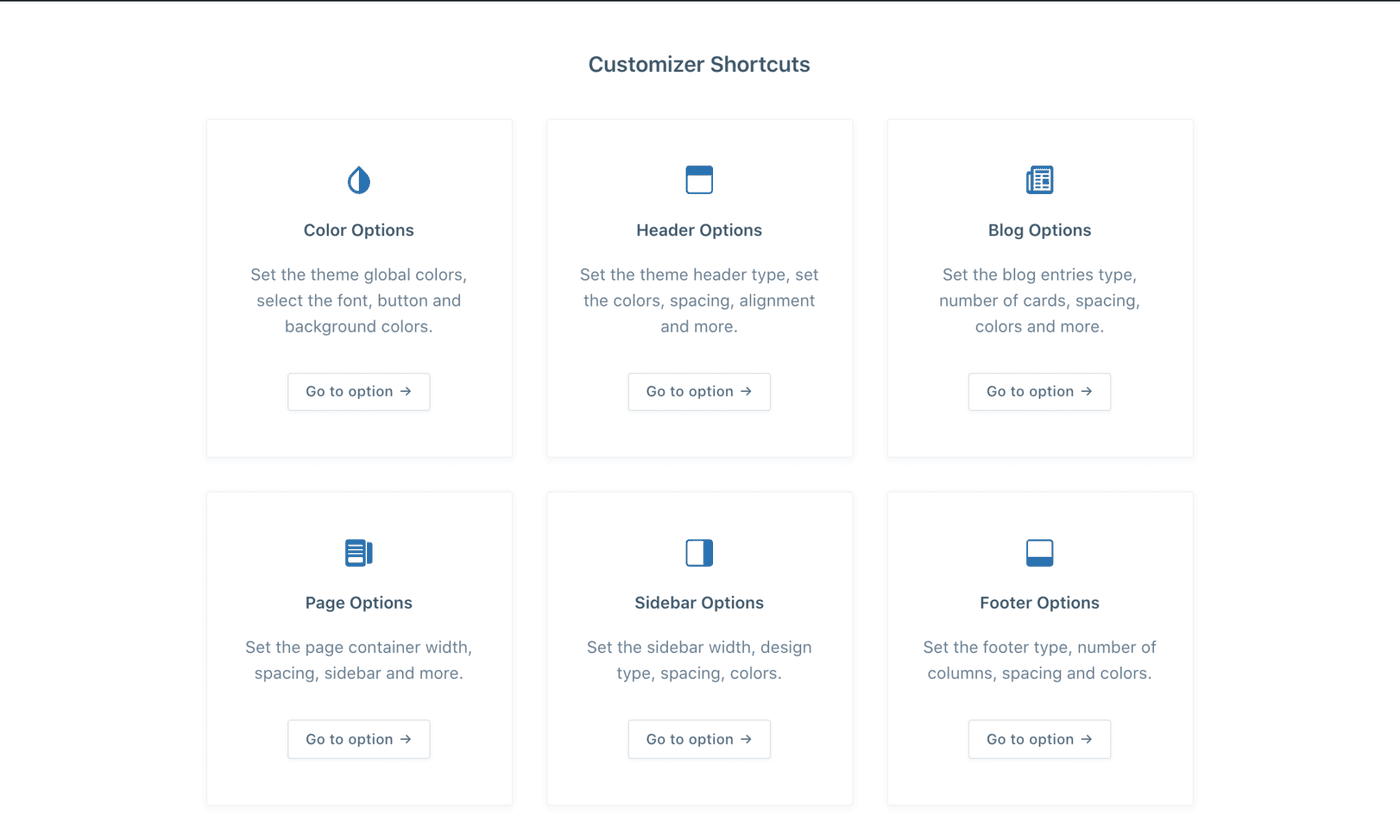This screenshot has height=816, width=1400.
Task: Click the Color Options card title
Action: 358,230
